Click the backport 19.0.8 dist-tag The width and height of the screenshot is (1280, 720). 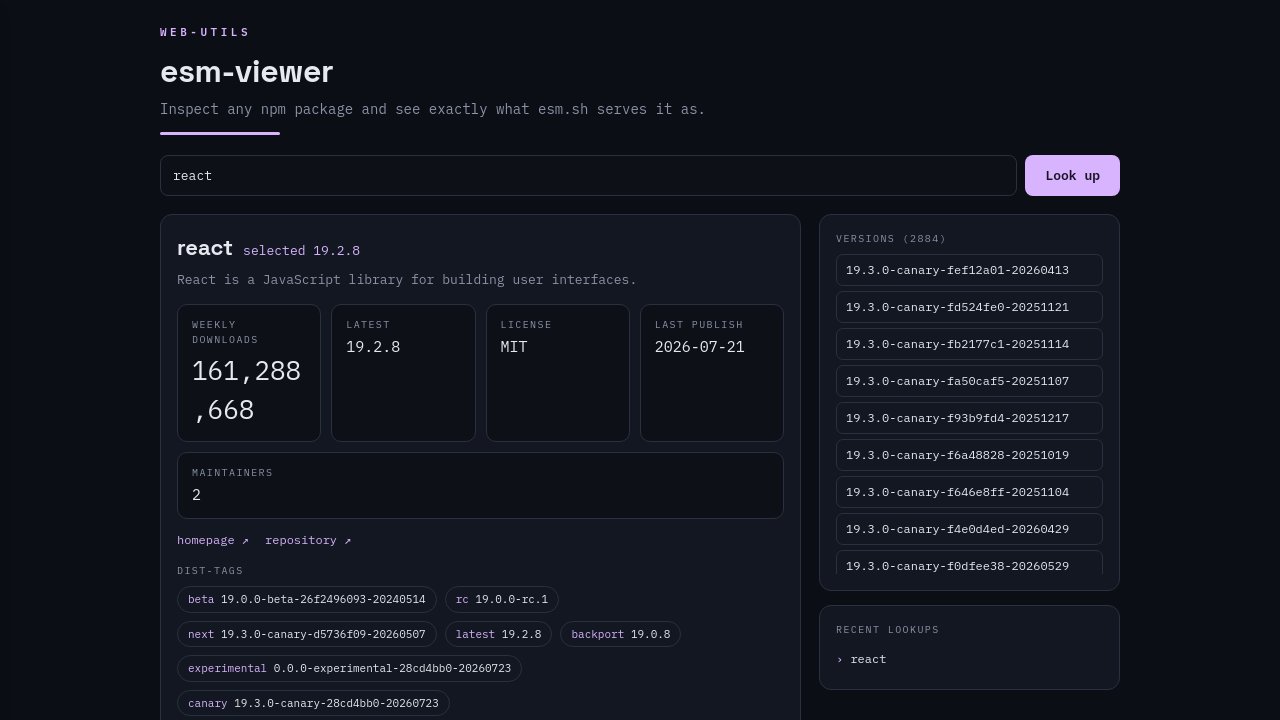click(620, 634)
